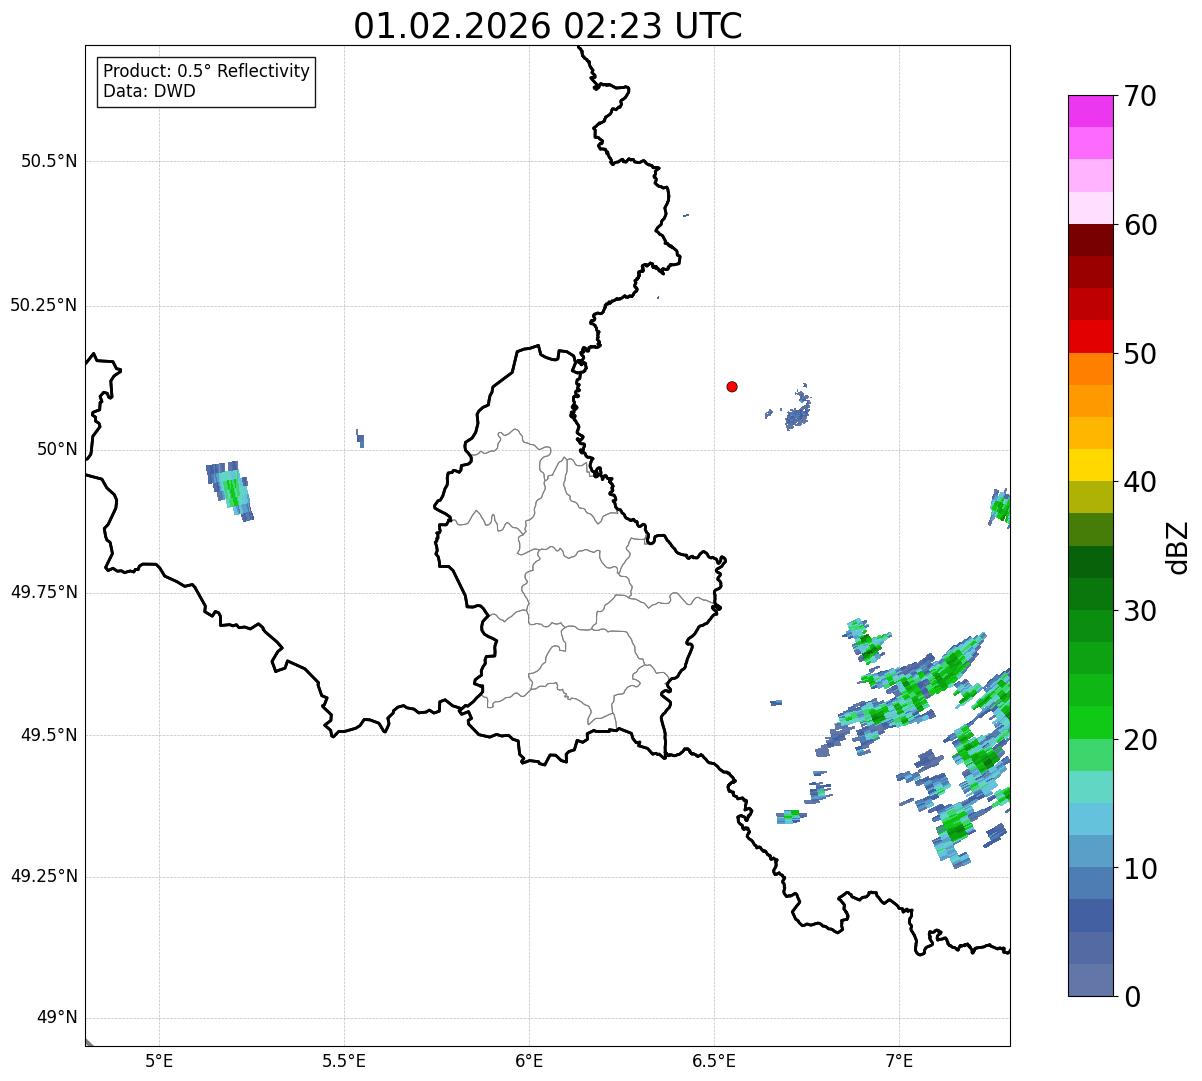Click the 6°E longitude label

pyautogui.click(x=529, y=1060)
